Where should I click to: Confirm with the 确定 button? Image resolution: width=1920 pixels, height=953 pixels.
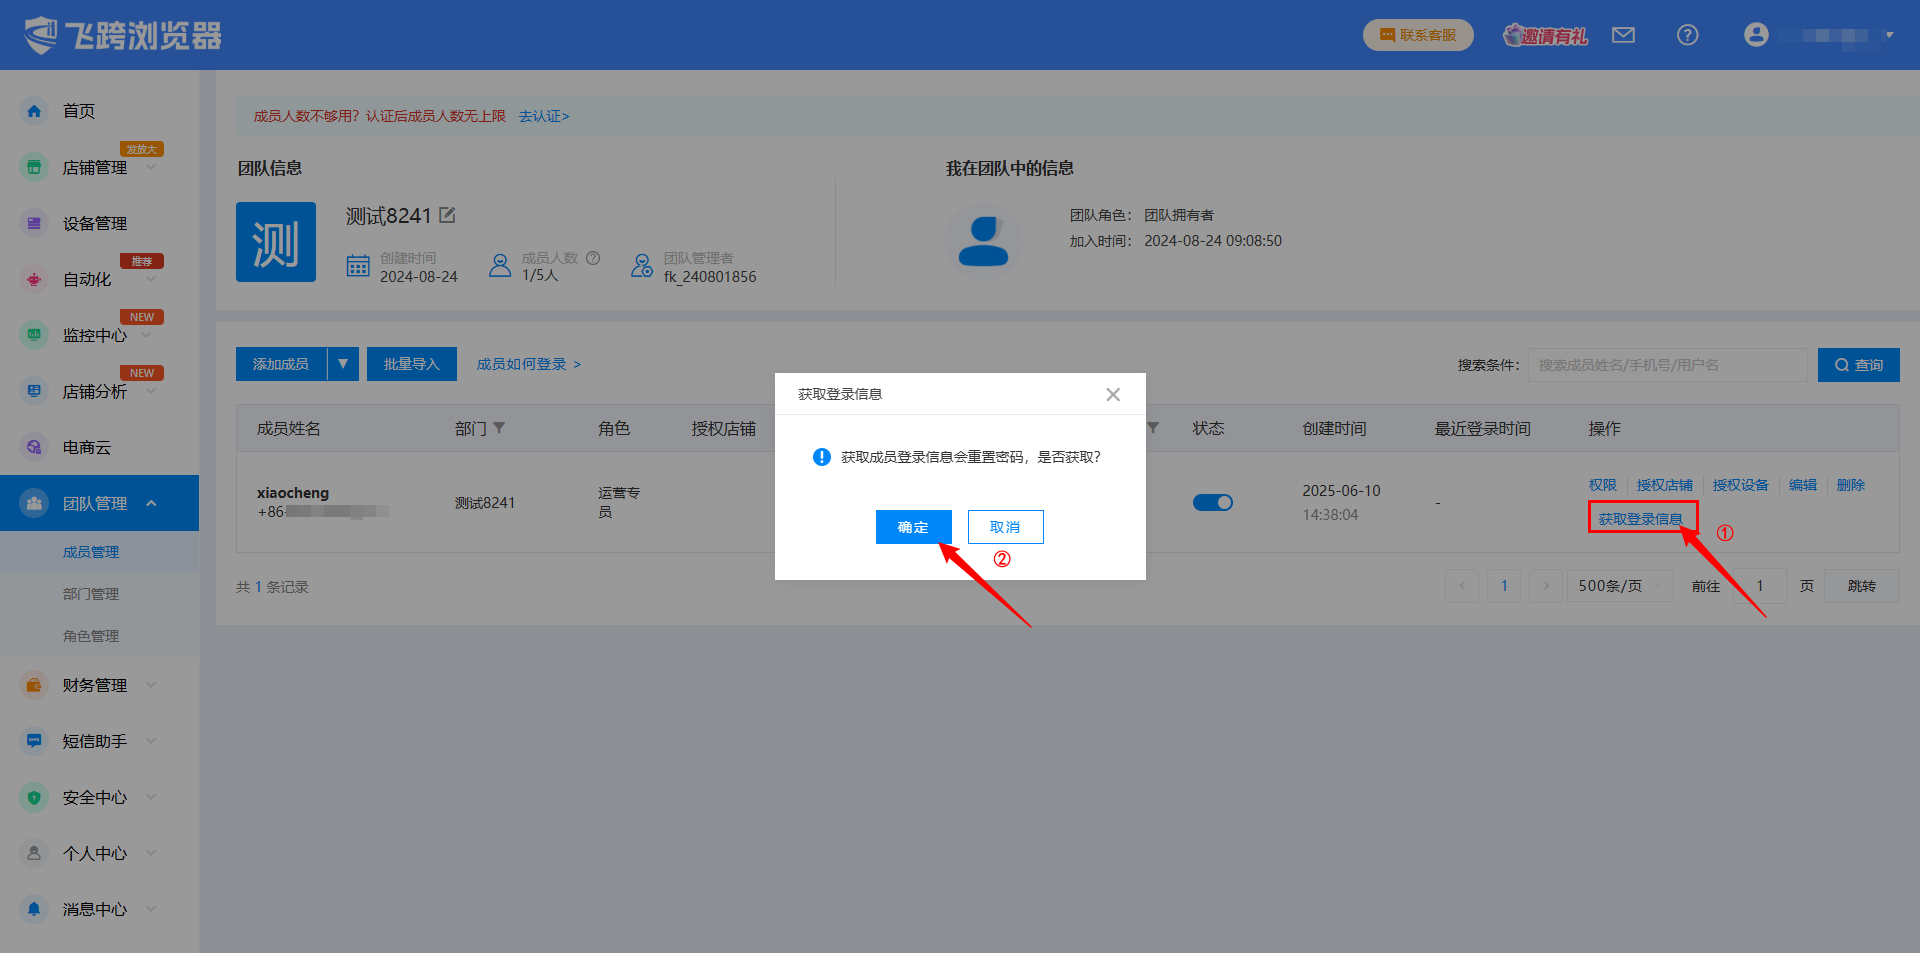(x=912, y=527)
